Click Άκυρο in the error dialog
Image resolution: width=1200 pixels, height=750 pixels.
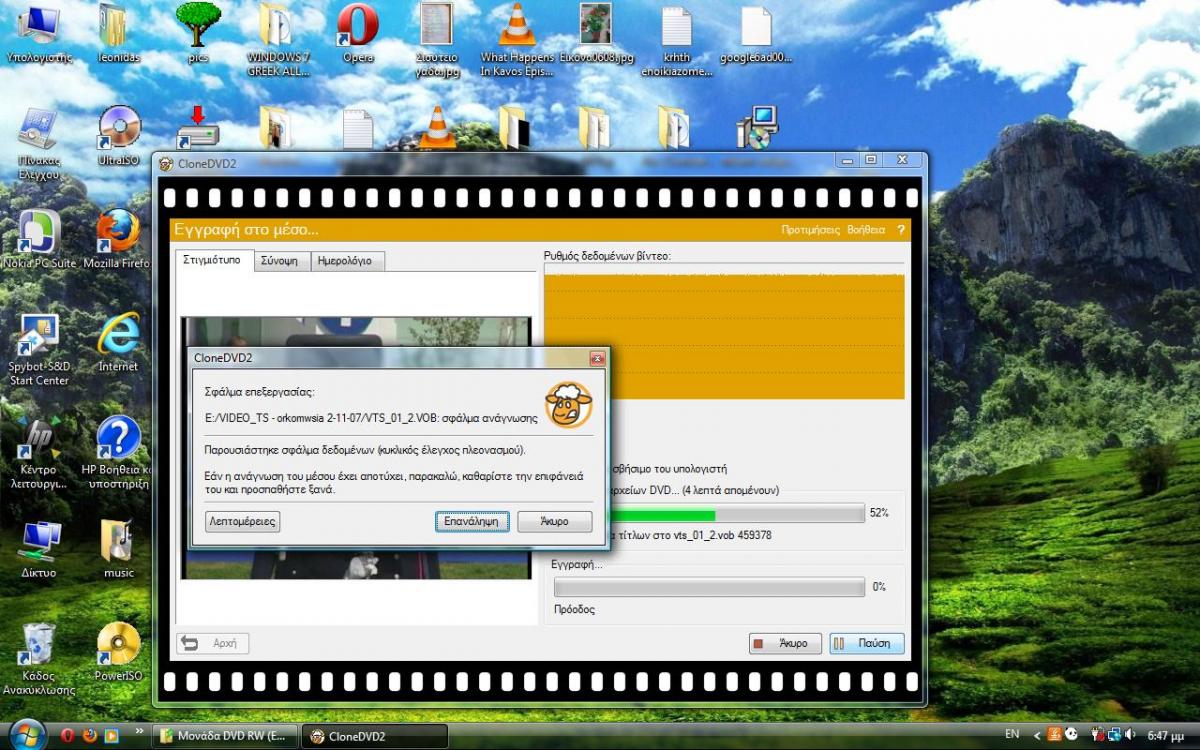pos(555,522)
